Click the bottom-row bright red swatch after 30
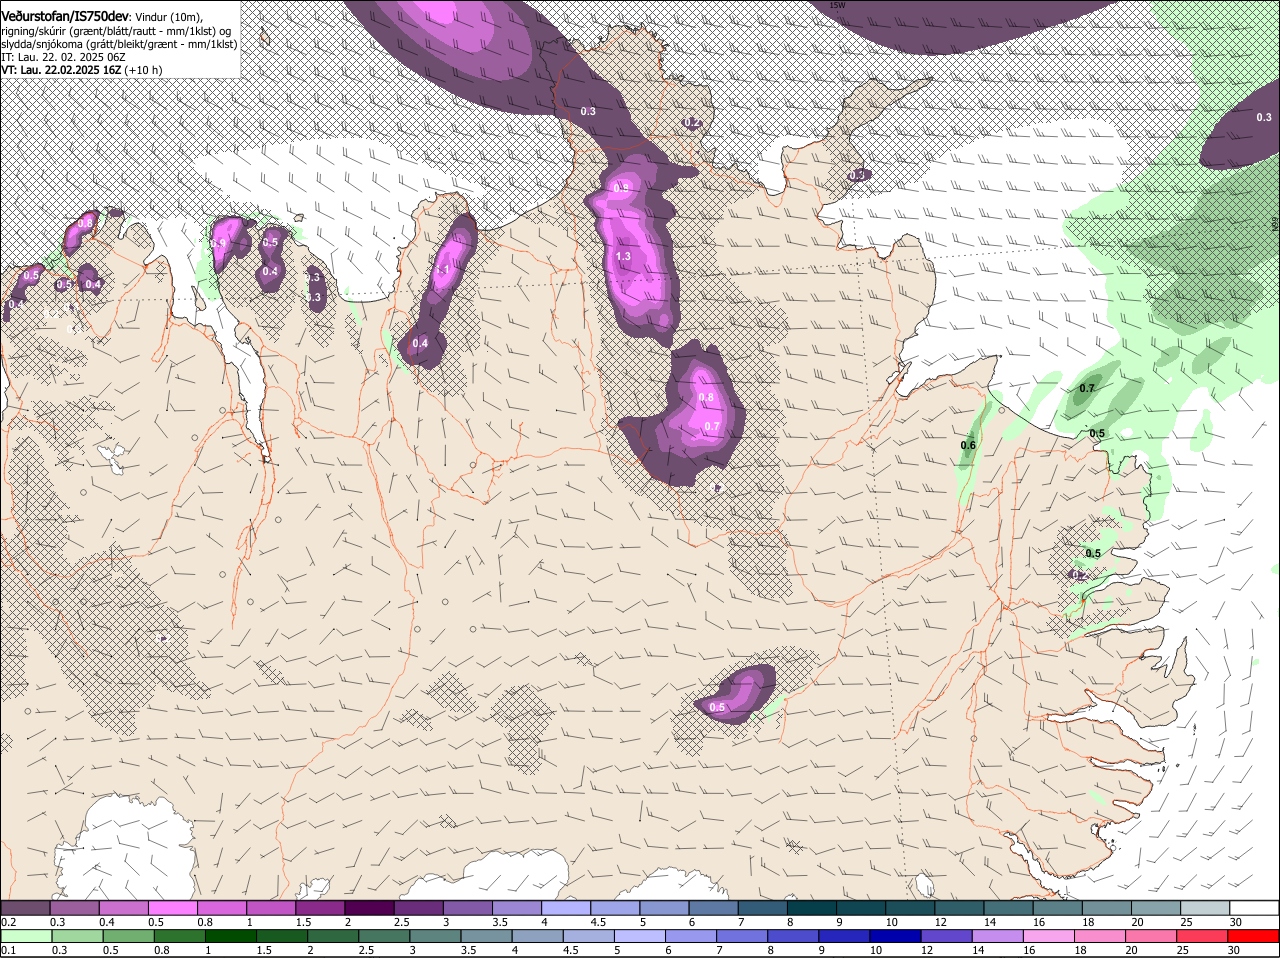 point(1255,935)
